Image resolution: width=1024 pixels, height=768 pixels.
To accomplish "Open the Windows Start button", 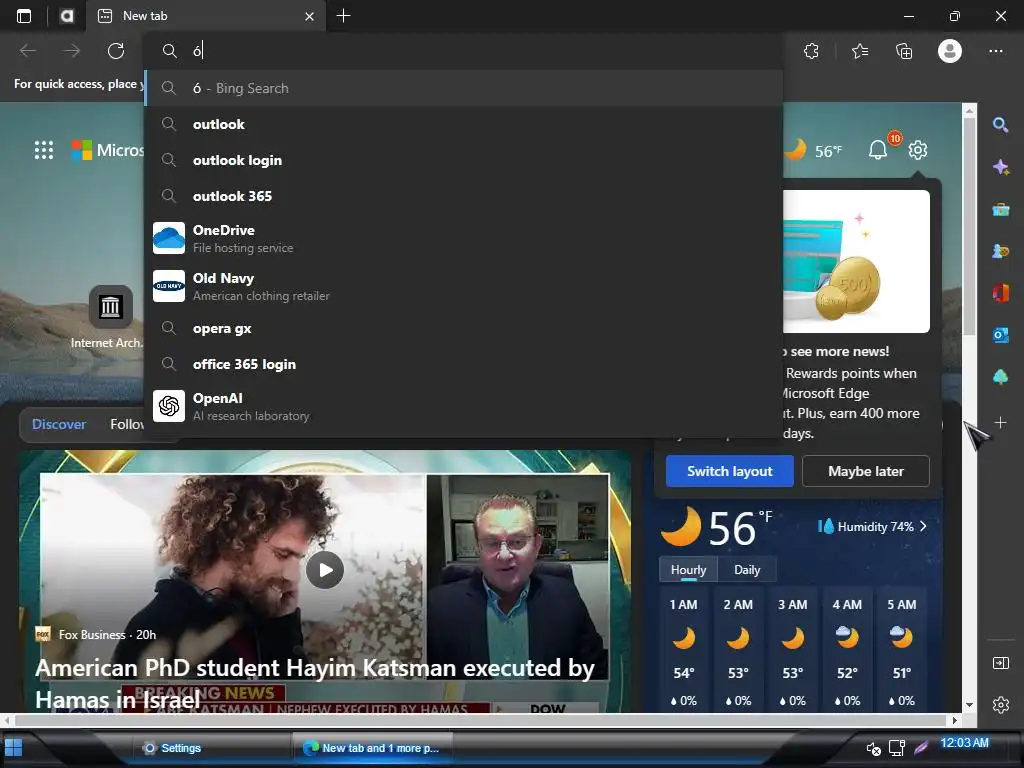I will (x=13, y=748).
